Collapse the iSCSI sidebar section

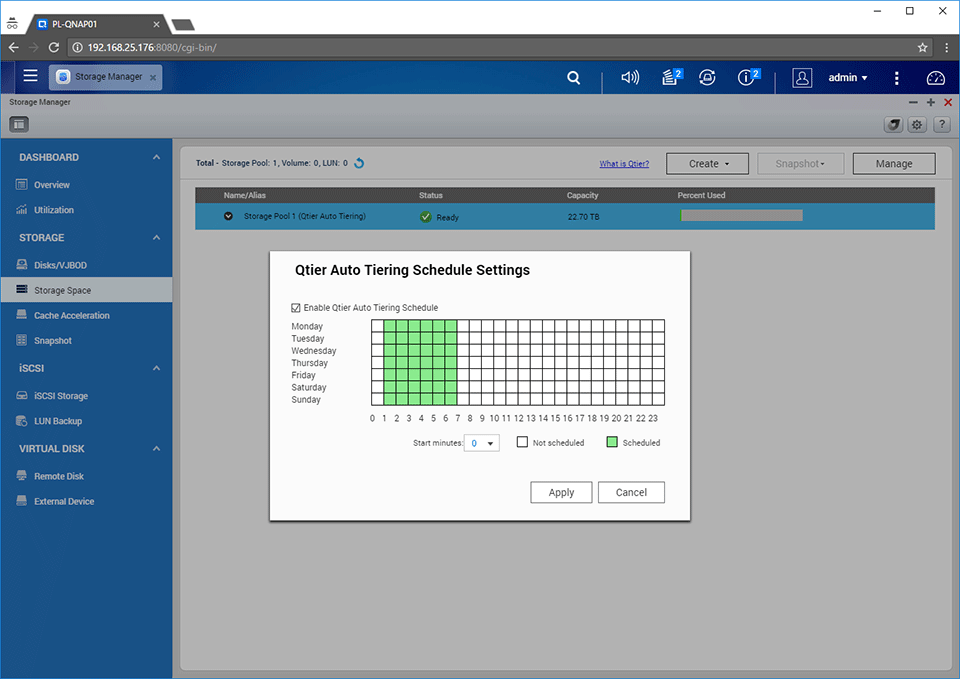(x=156, y=368)
